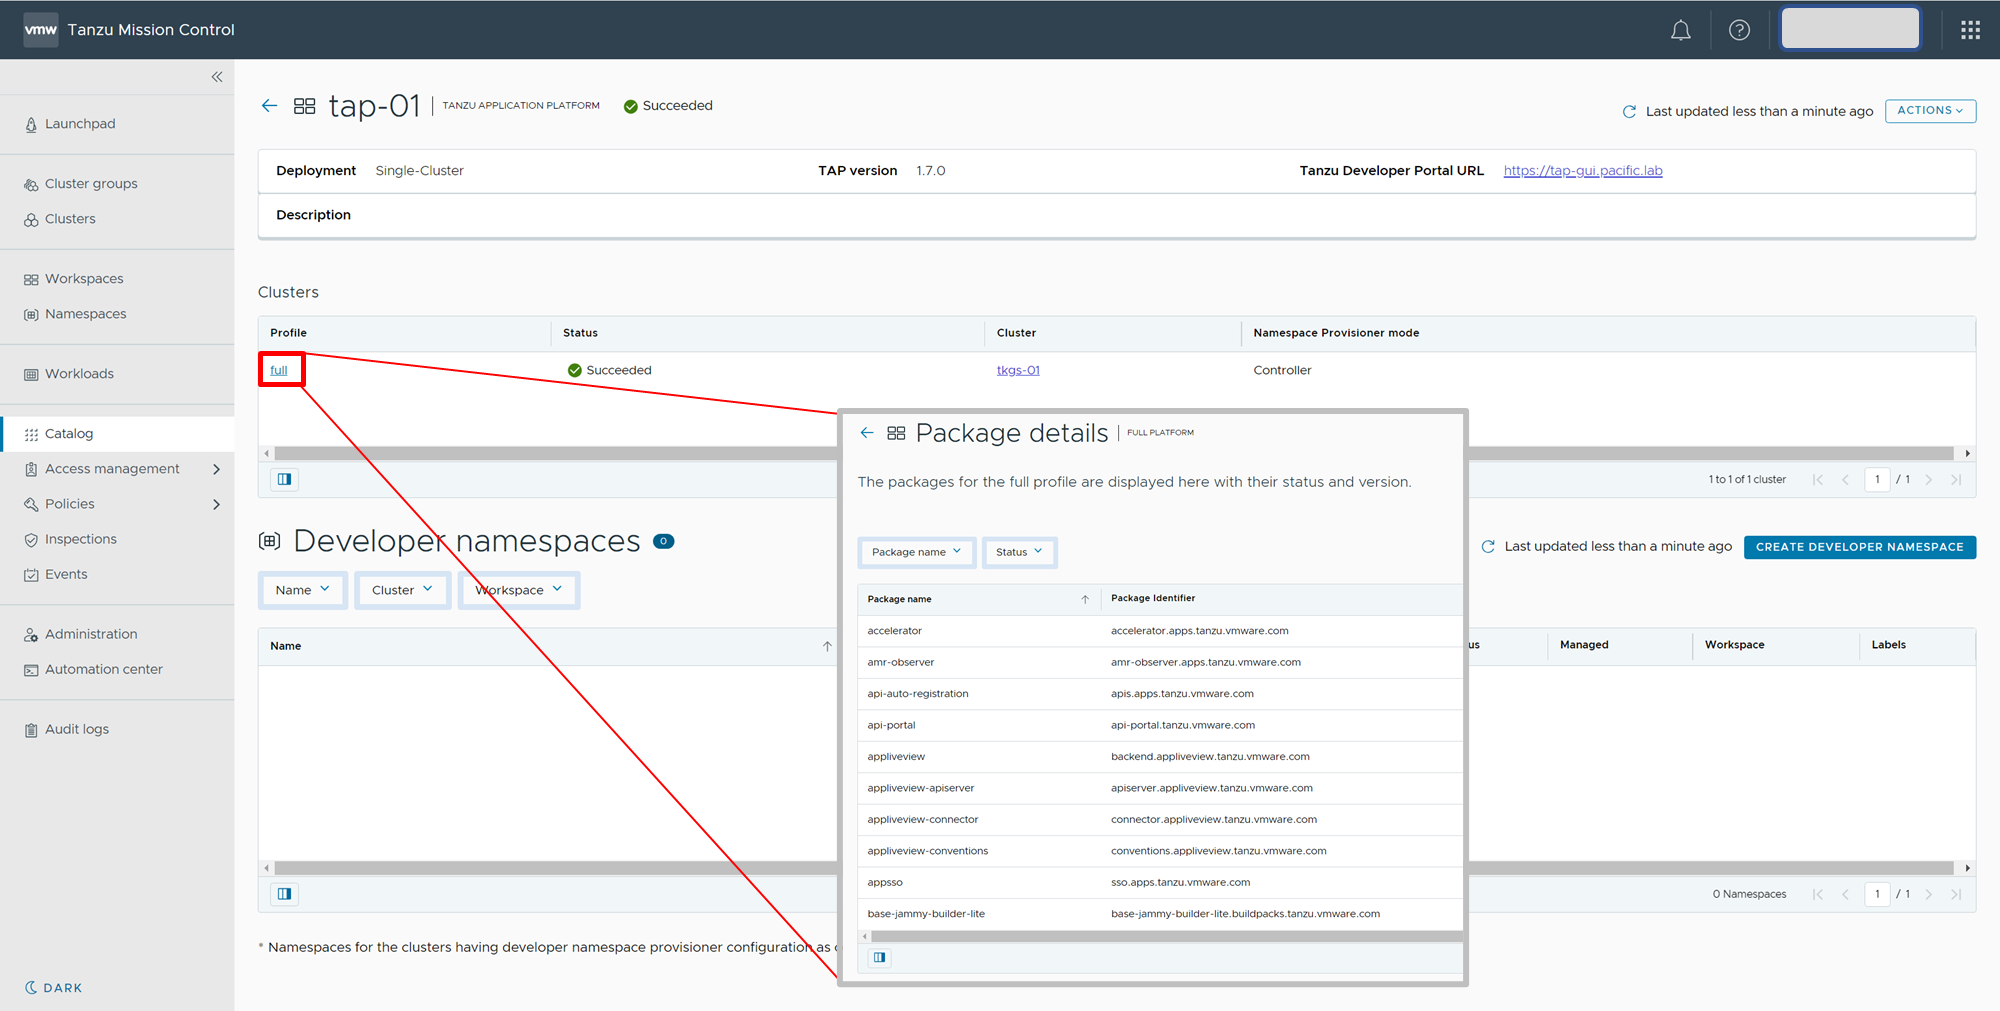Select Workloads in the sidebar
Image resolution: width=2000 pixels, height=1011 pixels.
point(79,374)
